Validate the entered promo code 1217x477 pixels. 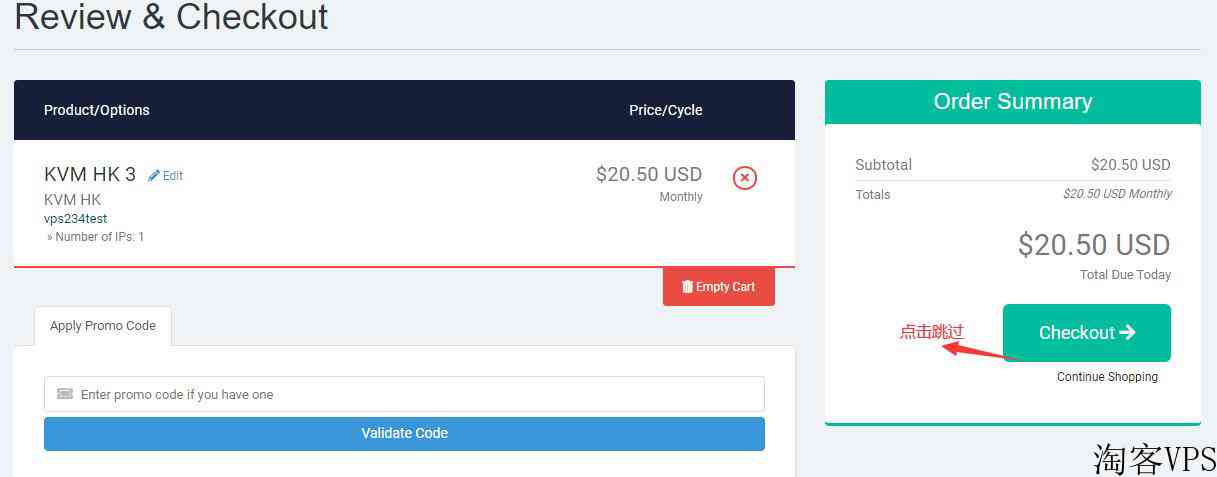click(404, 434)
